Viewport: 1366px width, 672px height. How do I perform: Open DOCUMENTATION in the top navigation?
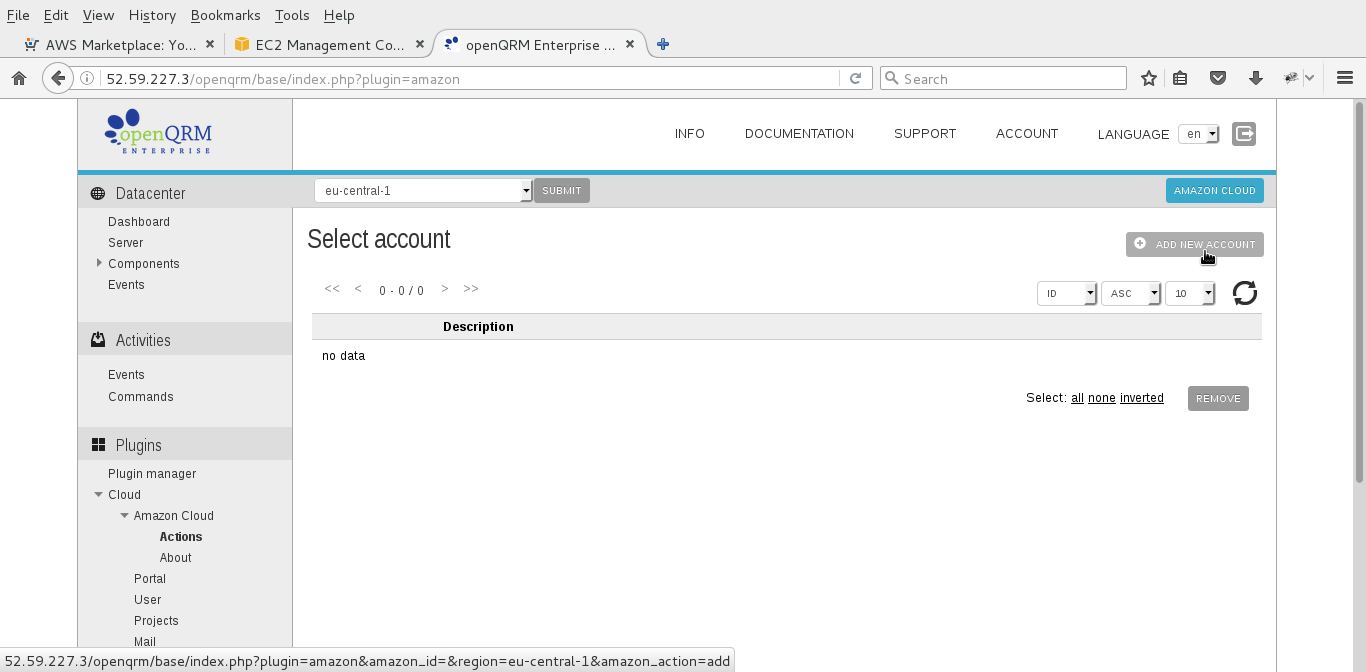(799, 133)
